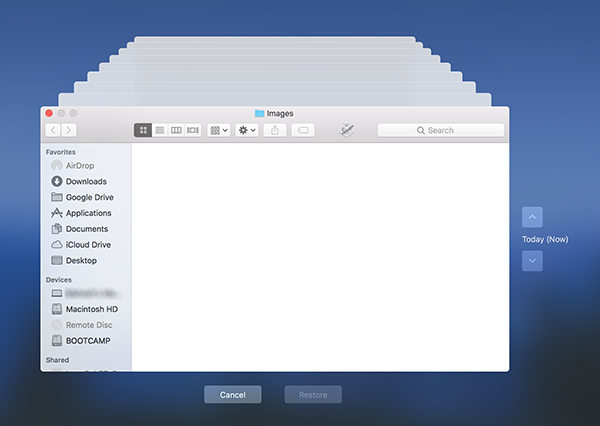Click the Edit Tags toolbar icon
This screenshot has height=426, width=600.
tap(303, 130)
